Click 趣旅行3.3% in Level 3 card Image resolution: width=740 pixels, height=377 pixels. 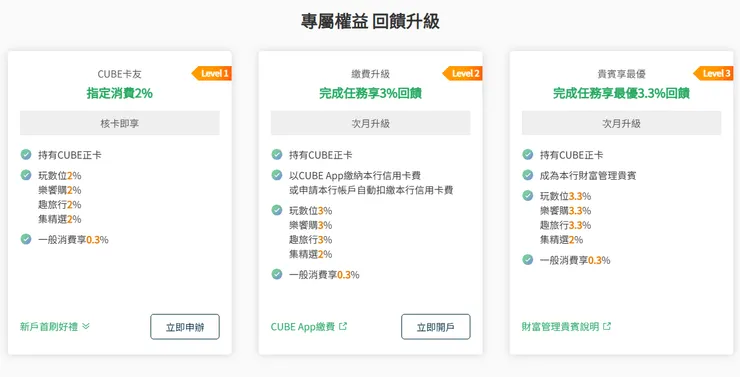(x=565, y=225)
